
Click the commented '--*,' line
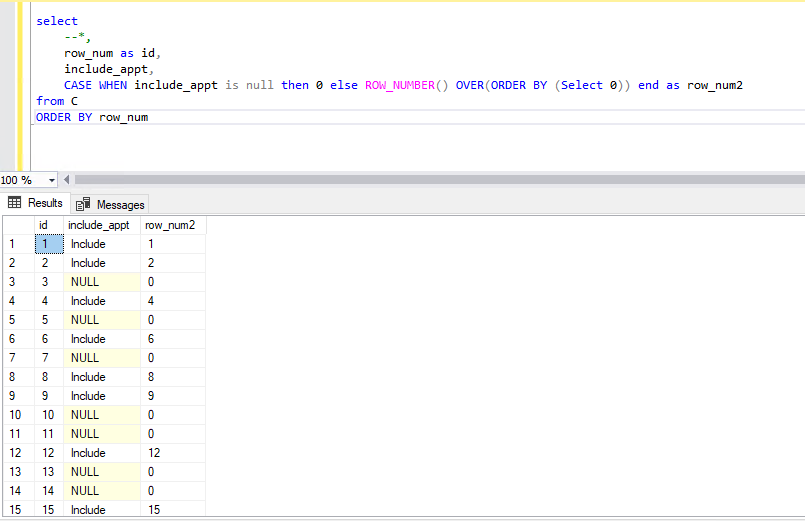[x=78, y=37]
